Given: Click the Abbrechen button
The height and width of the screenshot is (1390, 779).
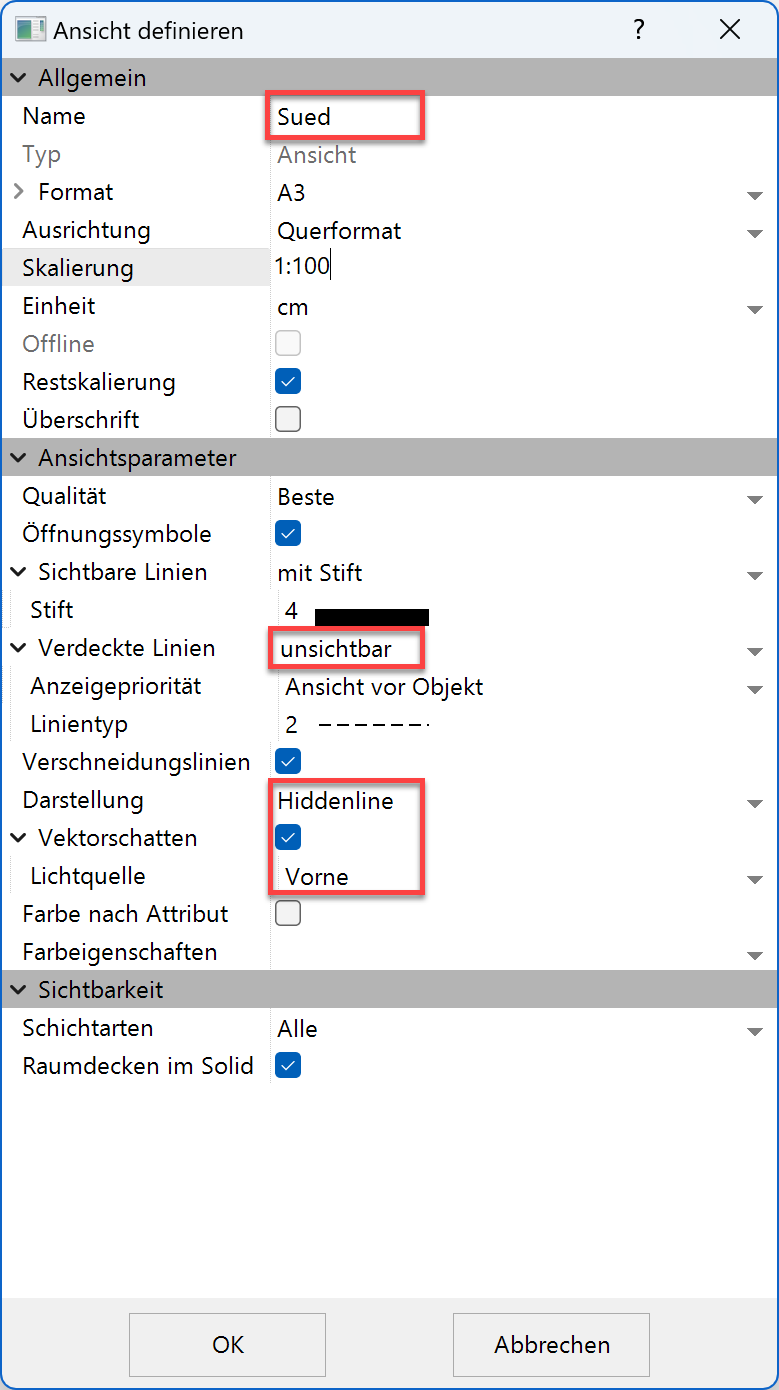Looking at the screenshot, I should tap(551, 1345).
